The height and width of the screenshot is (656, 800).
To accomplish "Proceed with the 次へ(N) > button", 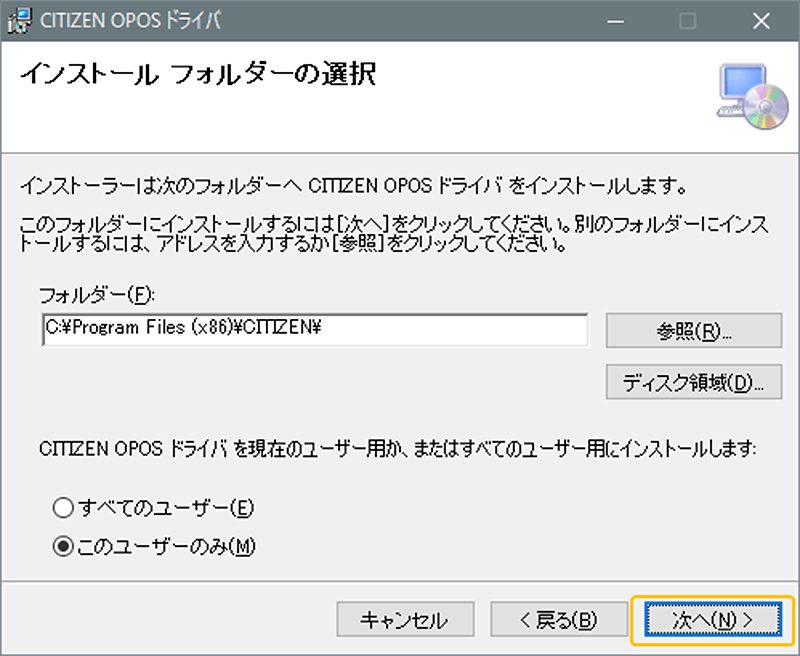I will (712, 620).
